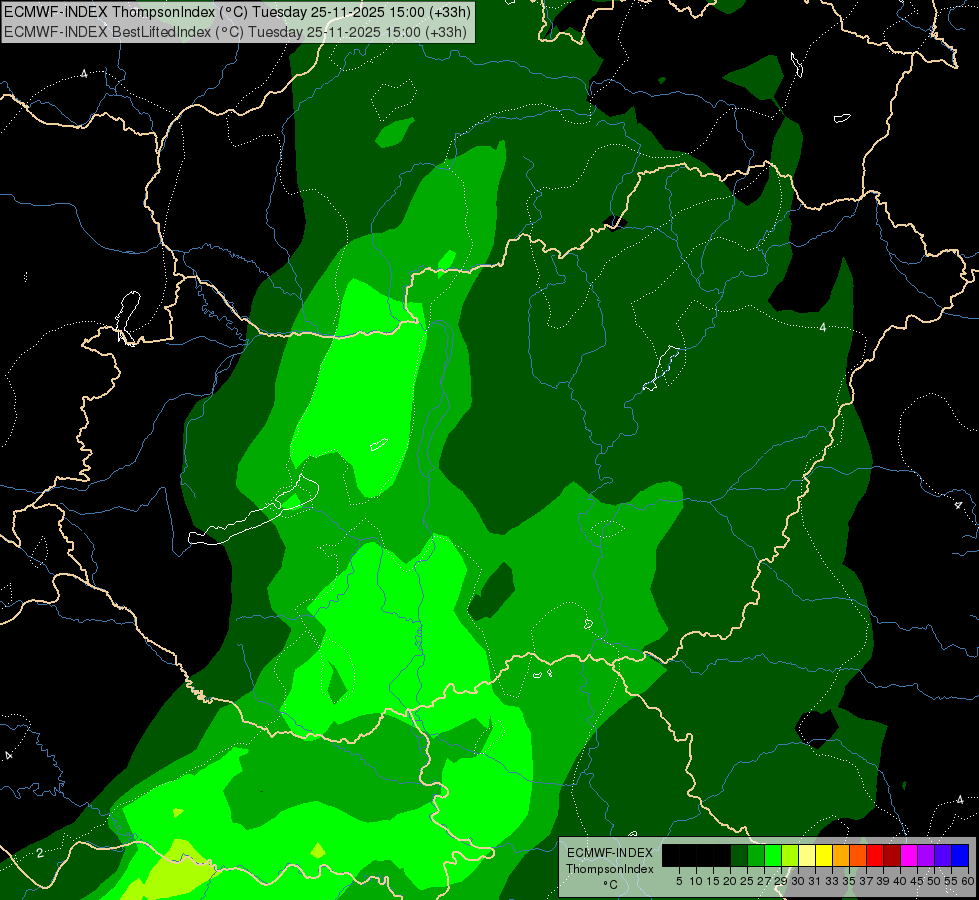Click the legend tick value 27
The image size is (979, 900).
coord(764,881)
